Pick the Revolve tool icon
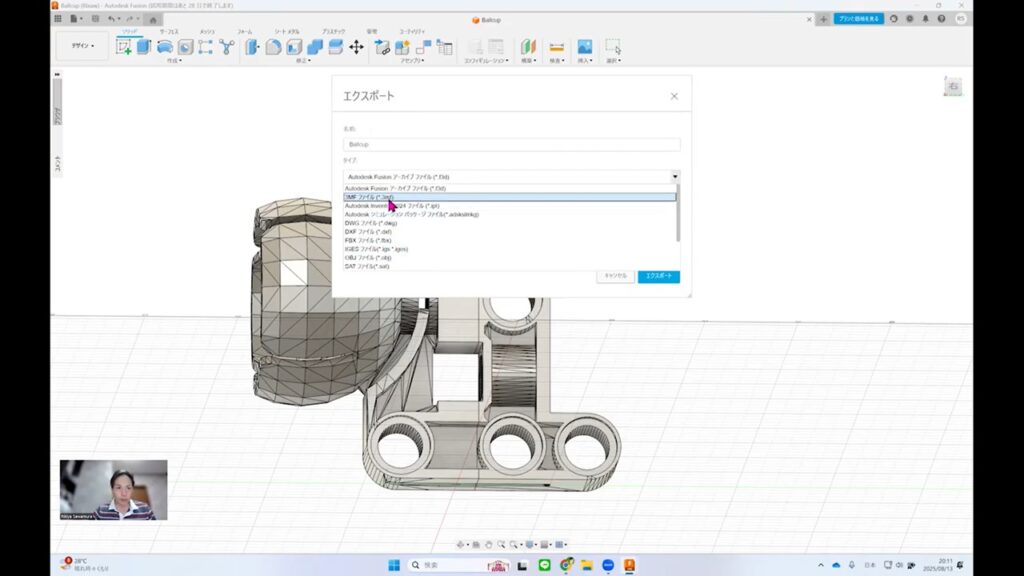Viewport: 1024px width, 576px height. (165, 46)
